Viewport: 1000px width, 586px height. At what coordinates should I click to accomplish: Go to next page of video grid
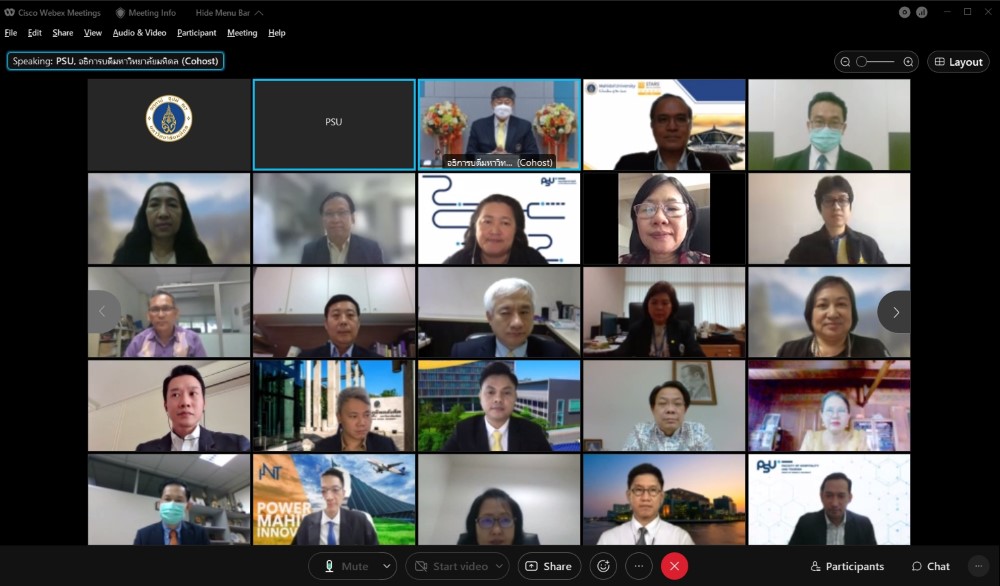[895, 312]
